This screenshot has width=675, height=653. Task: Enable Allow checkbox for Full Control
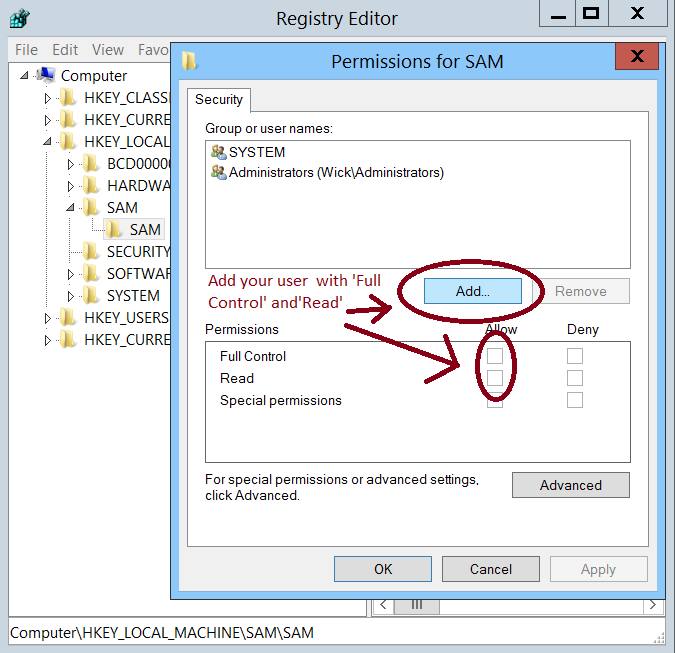click(495, 356)
